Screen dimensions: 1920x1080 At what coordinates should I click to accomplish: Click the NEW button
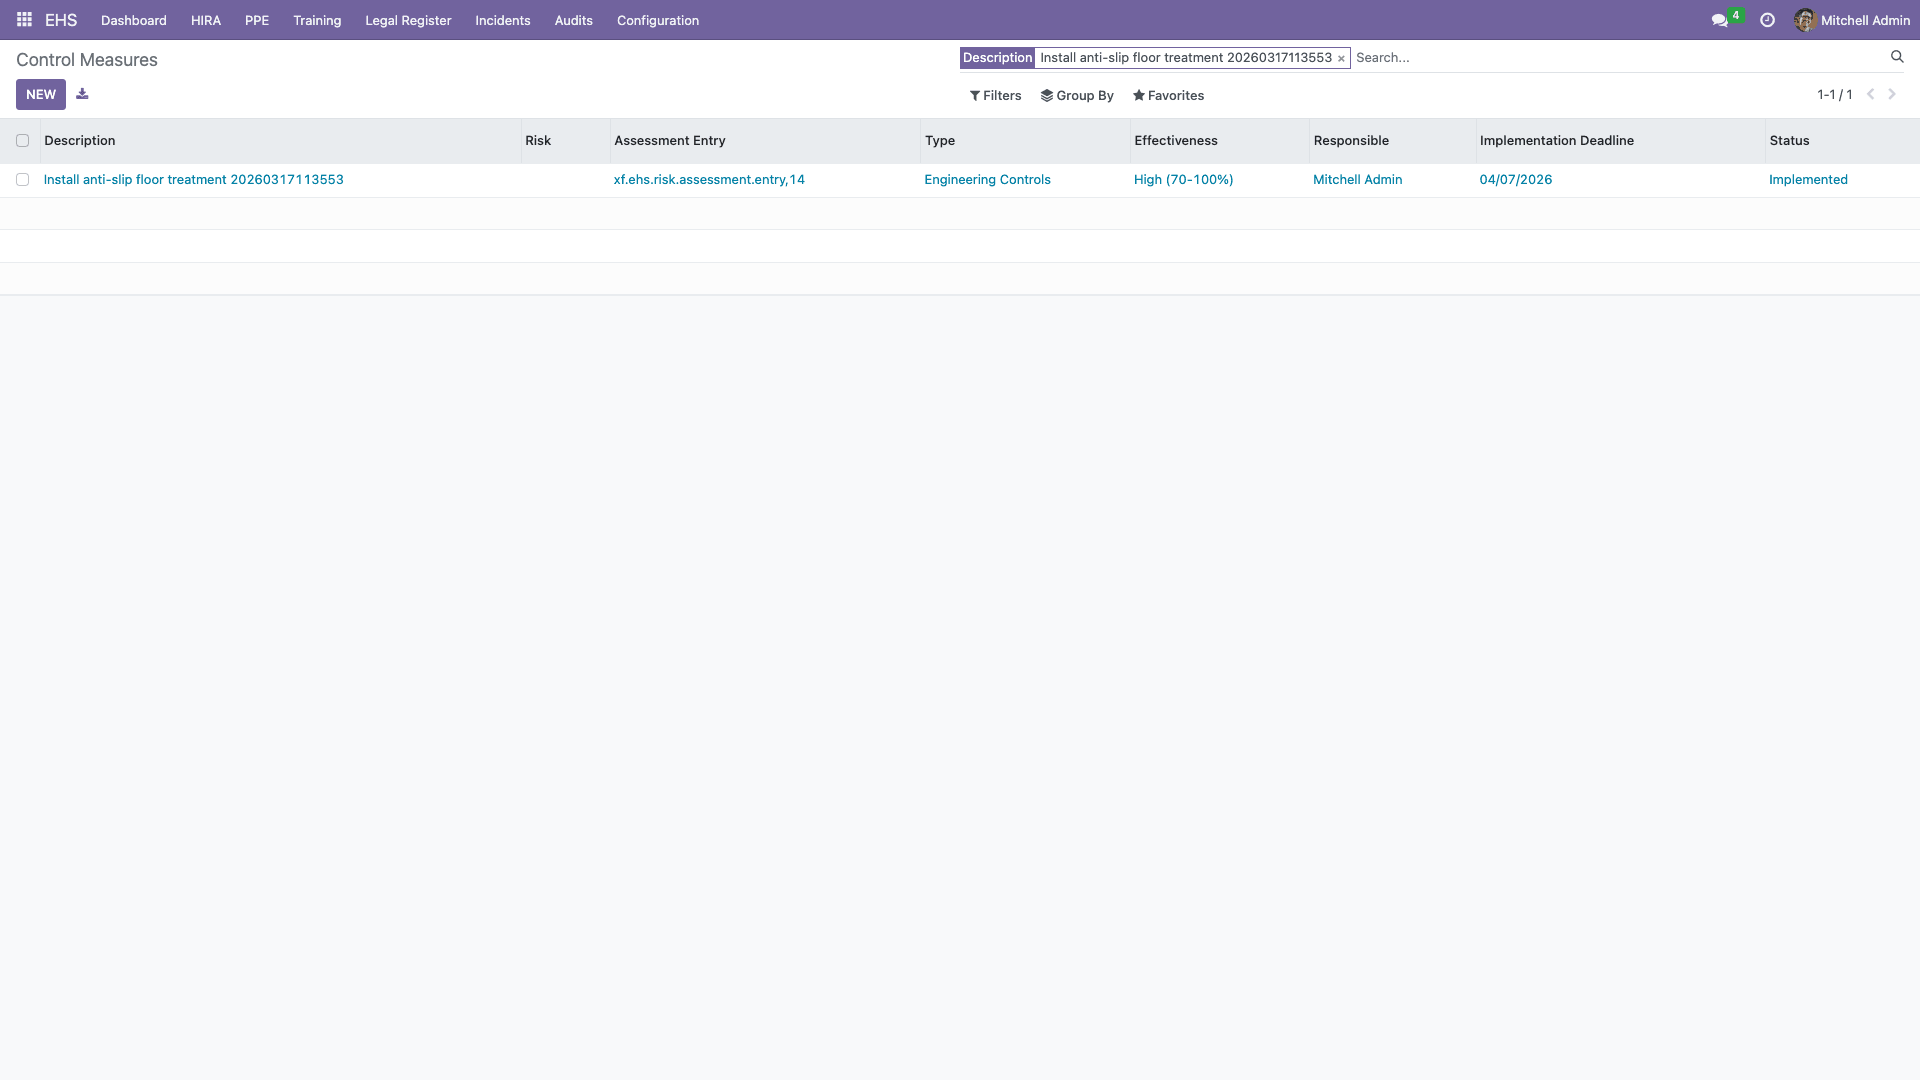(41, 94)
